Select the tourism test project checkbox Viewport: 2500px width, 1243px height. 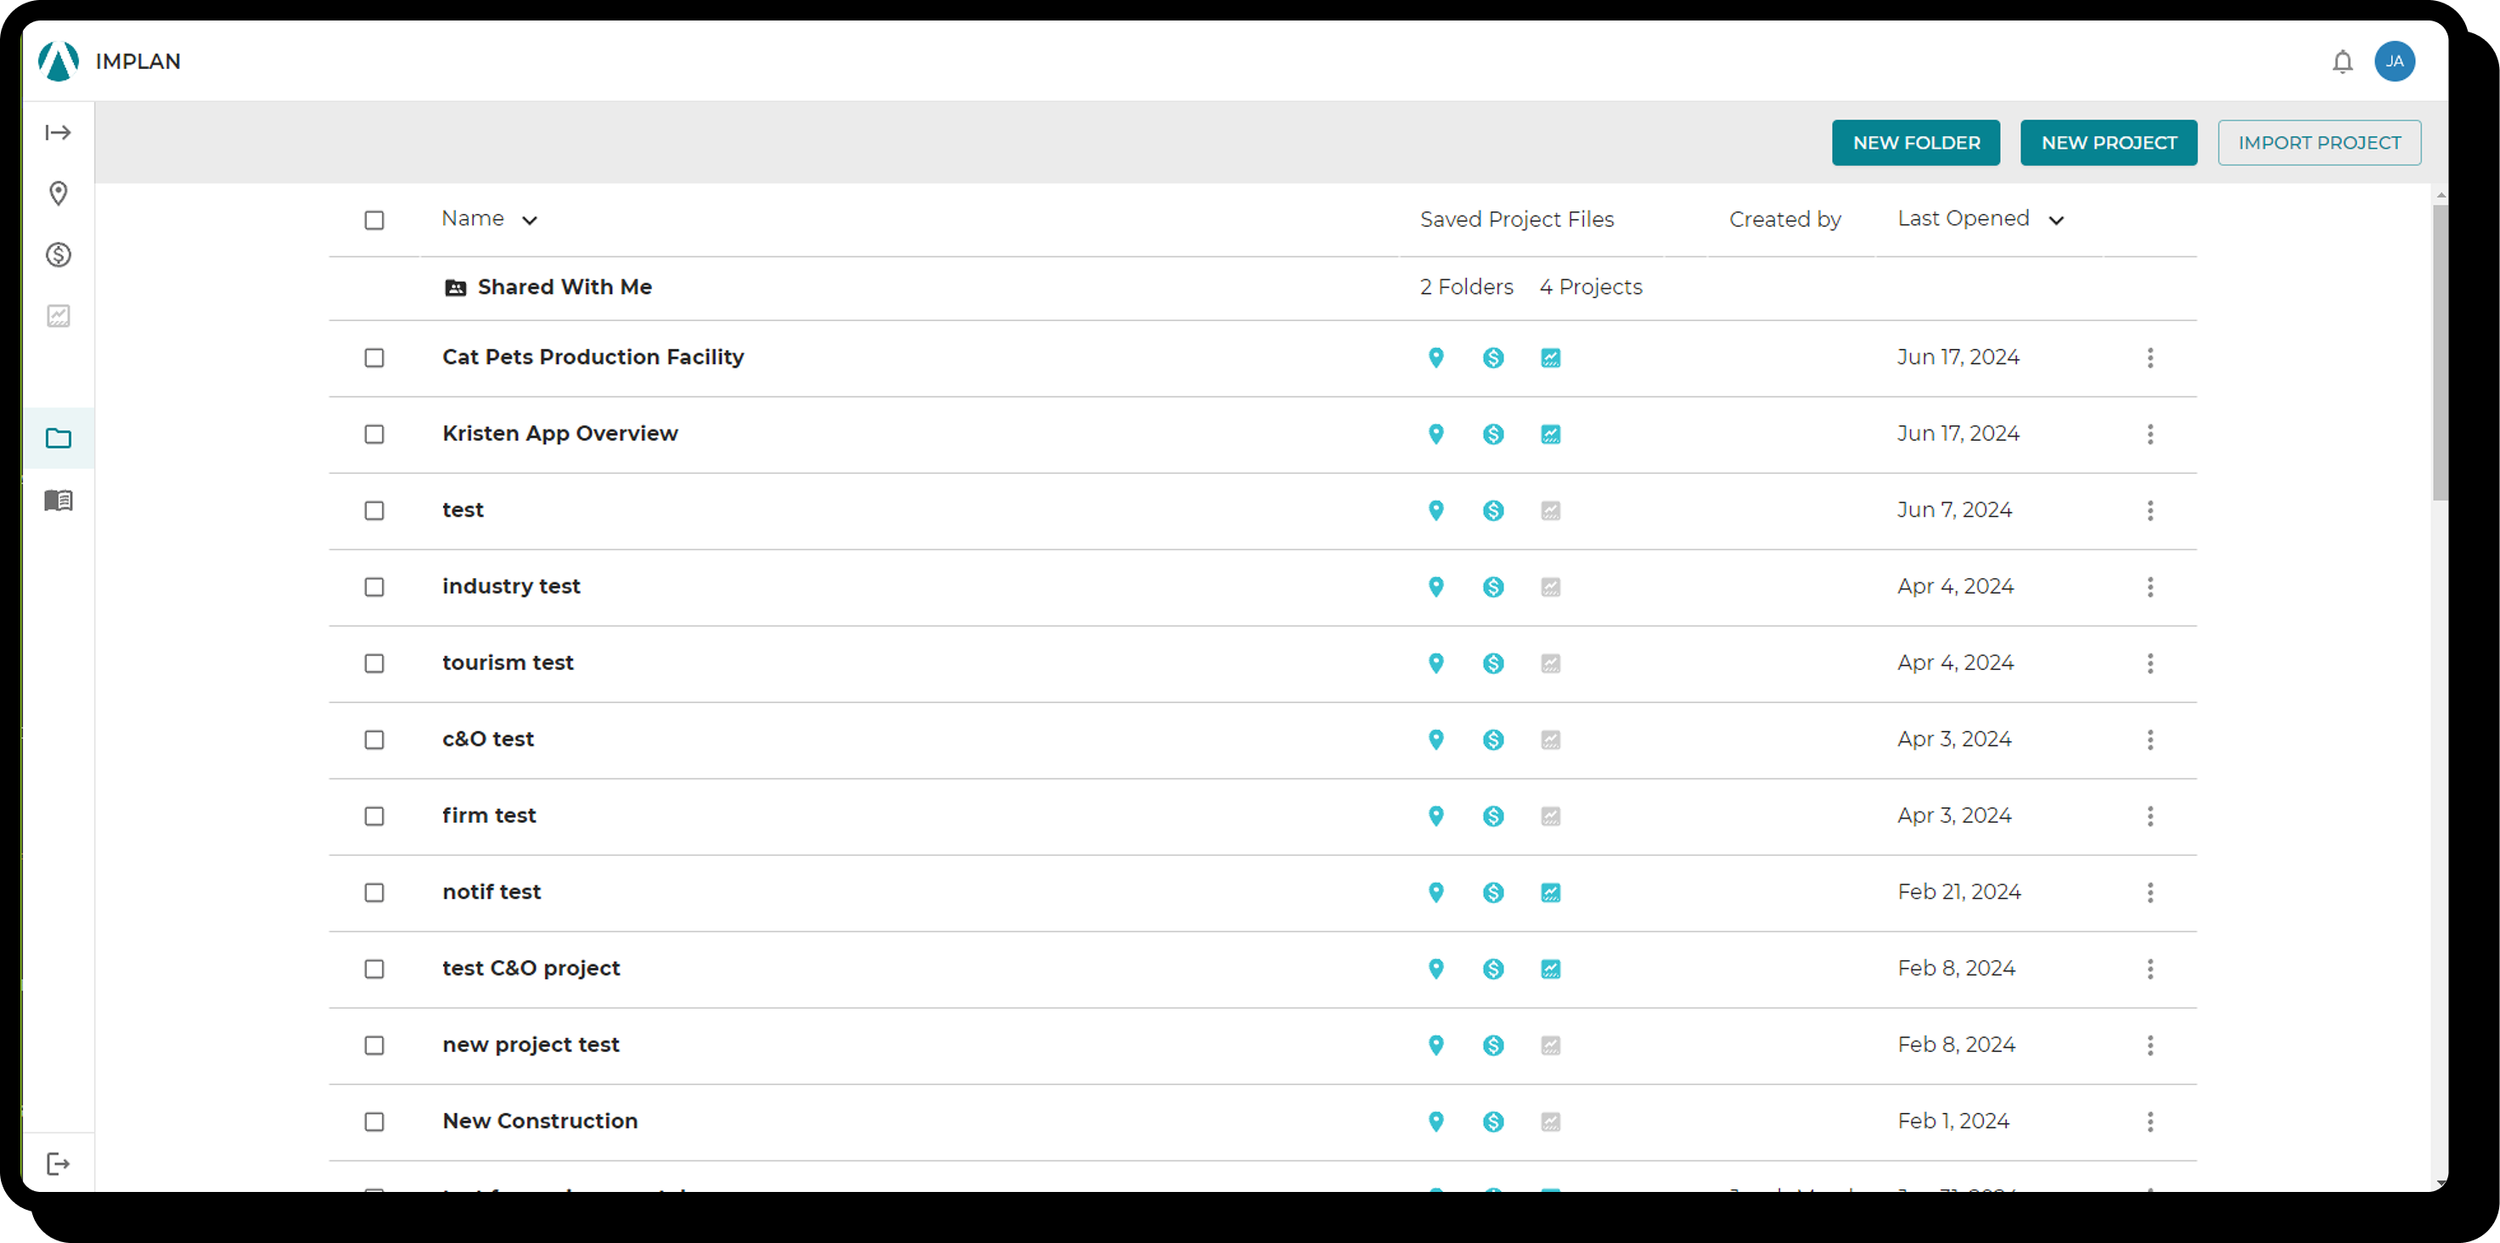374,663
